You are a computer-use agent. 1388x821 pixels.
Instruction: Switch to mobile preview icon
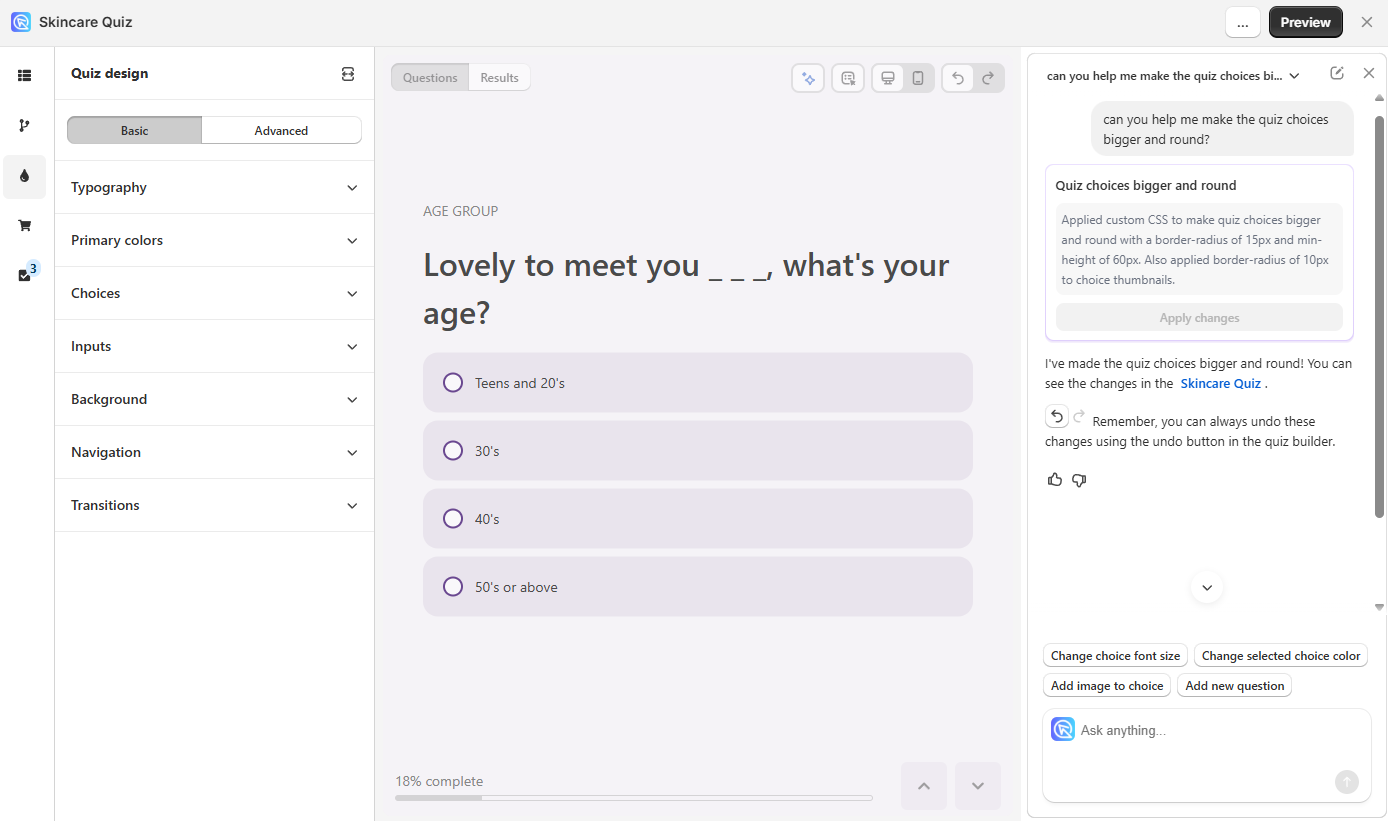918,78
